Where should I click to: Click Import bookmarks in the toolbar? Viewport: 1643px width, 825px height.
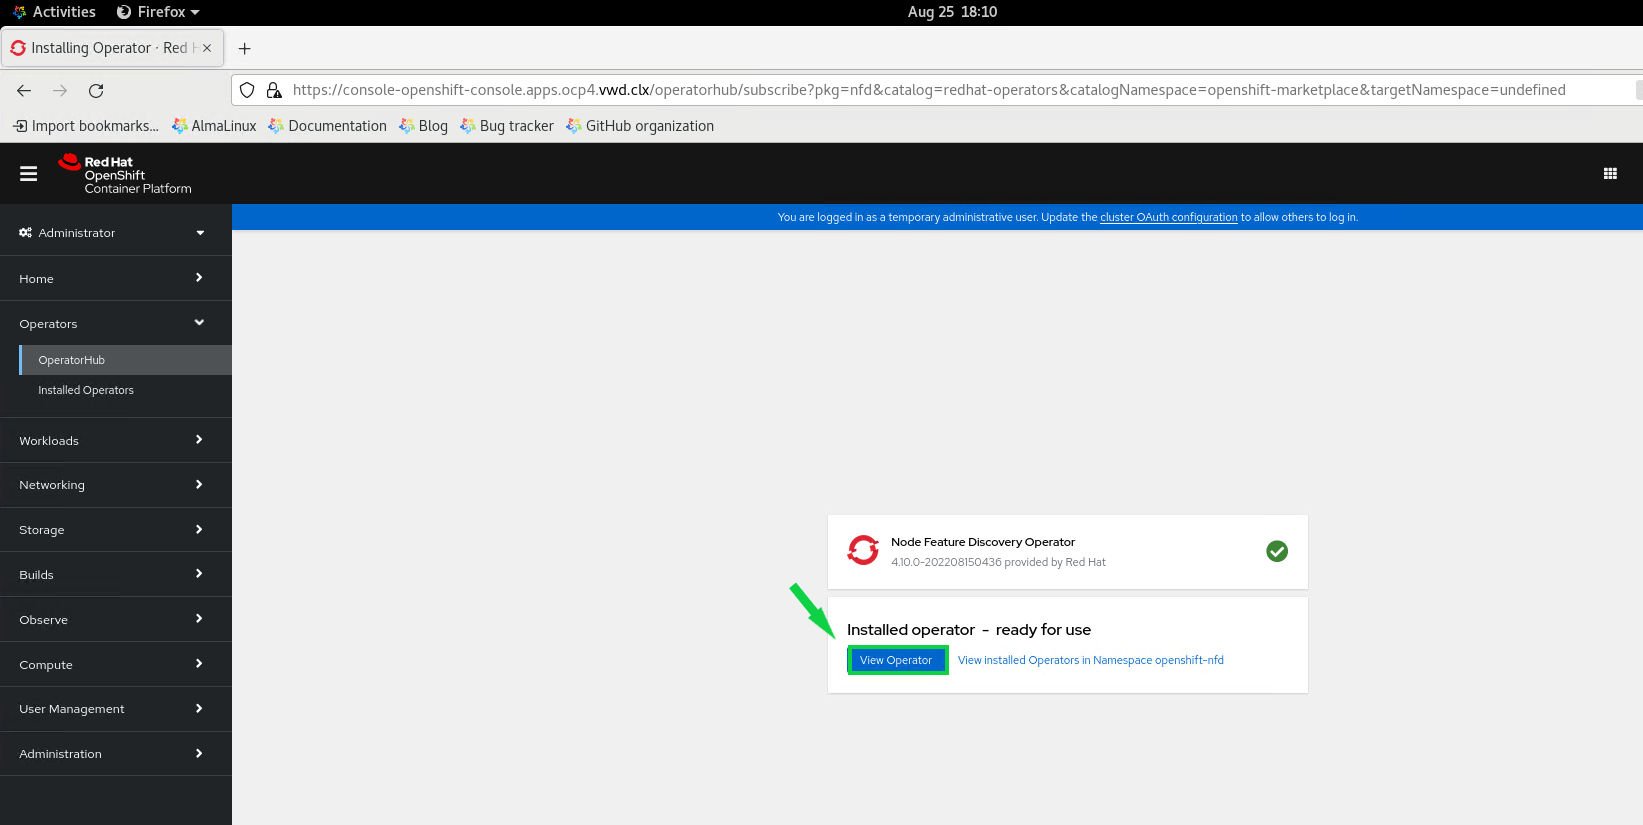click(86, 126)
